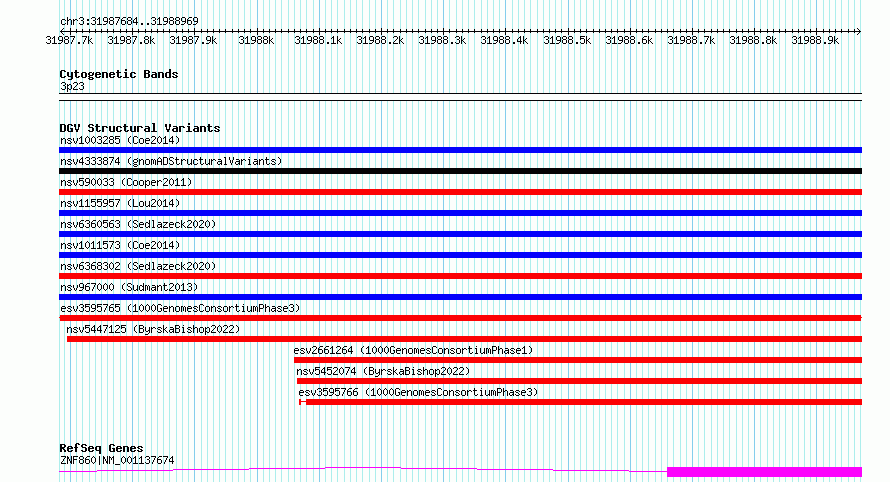Click the 31988k ruler tick label
The height and width of the screenshot is (482, 890).
click(x=256, y=41)
